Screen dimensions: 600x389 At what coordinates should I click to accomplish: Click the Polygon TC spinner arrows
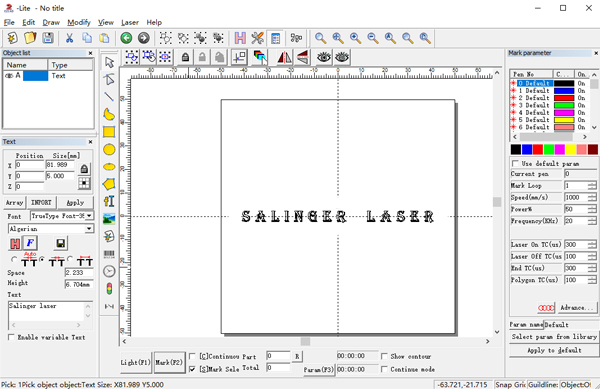click(592, 280)
